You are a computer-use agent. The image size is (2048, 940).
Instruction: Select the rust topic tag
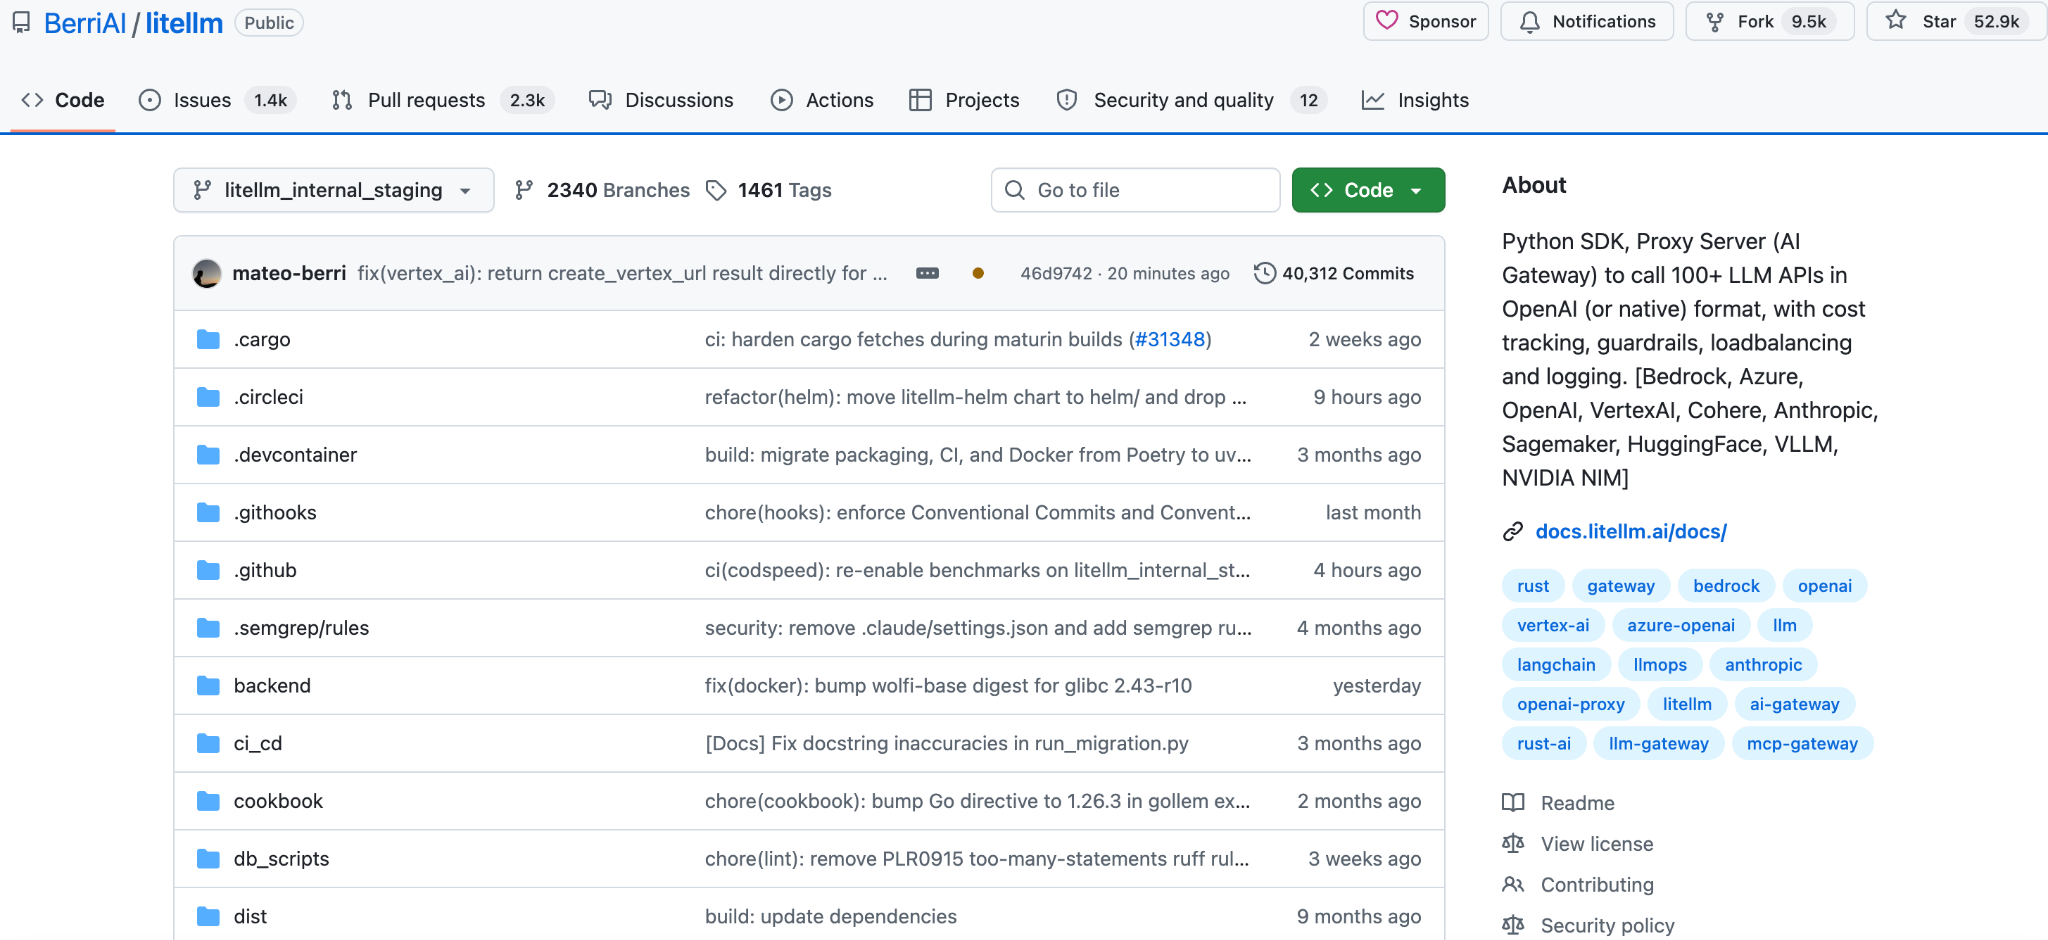tap(1533, 586)
